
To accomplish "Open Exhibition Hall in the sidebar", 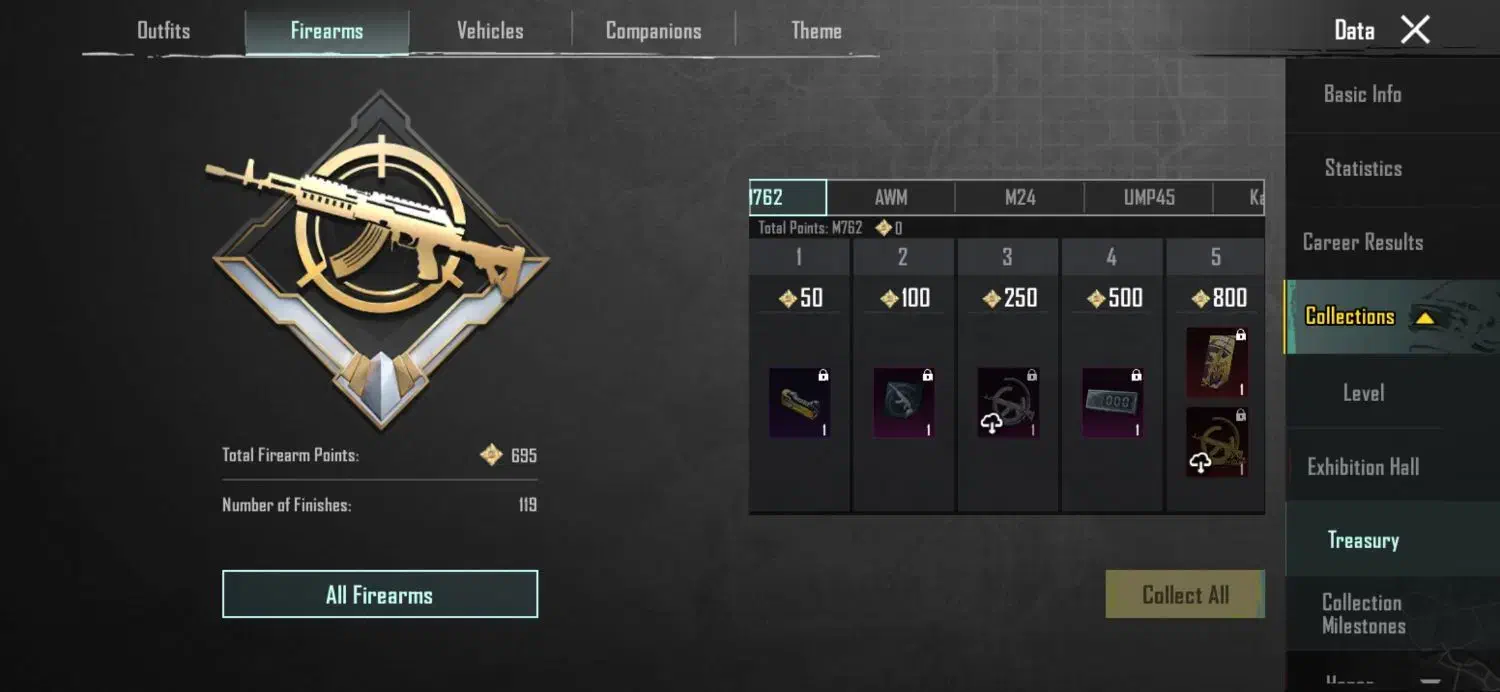I will point(1363,466).
